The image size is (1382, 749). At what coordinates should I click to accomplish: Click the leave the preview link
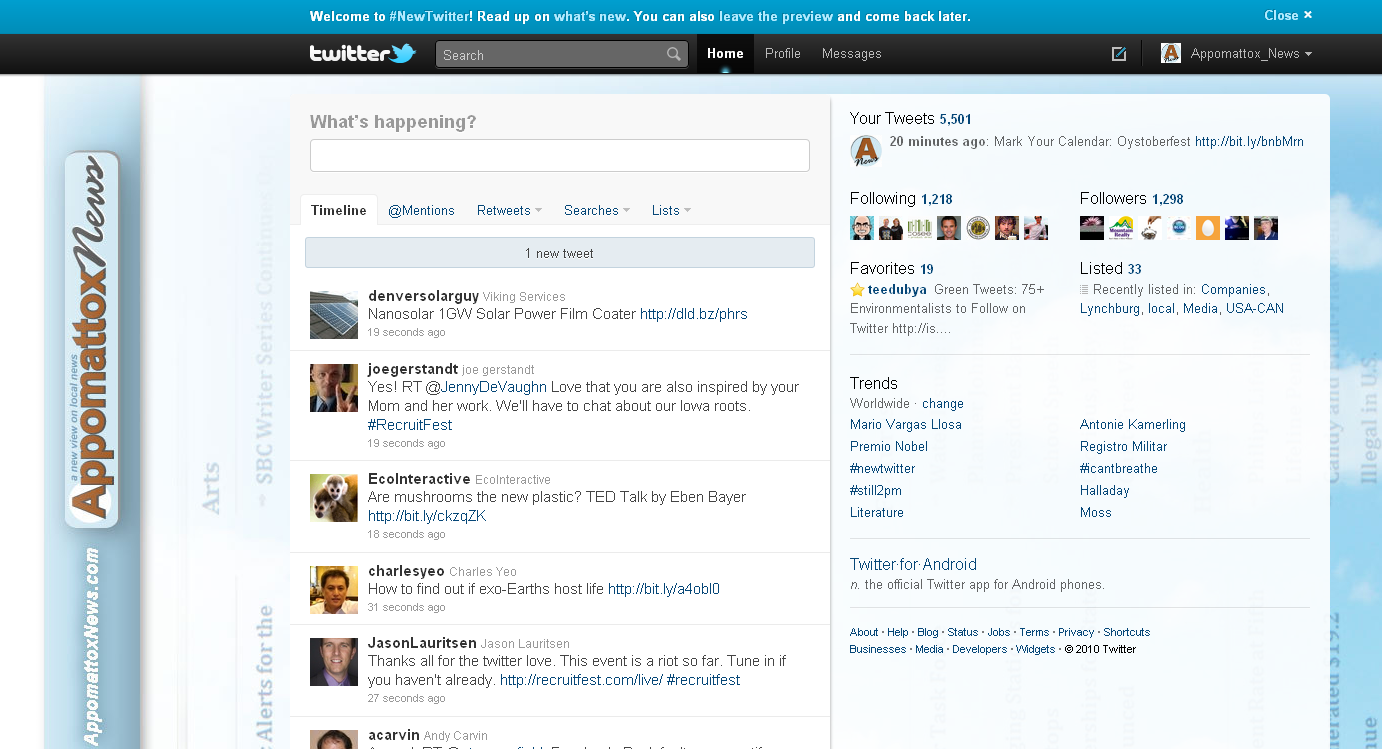click(775, 16)
